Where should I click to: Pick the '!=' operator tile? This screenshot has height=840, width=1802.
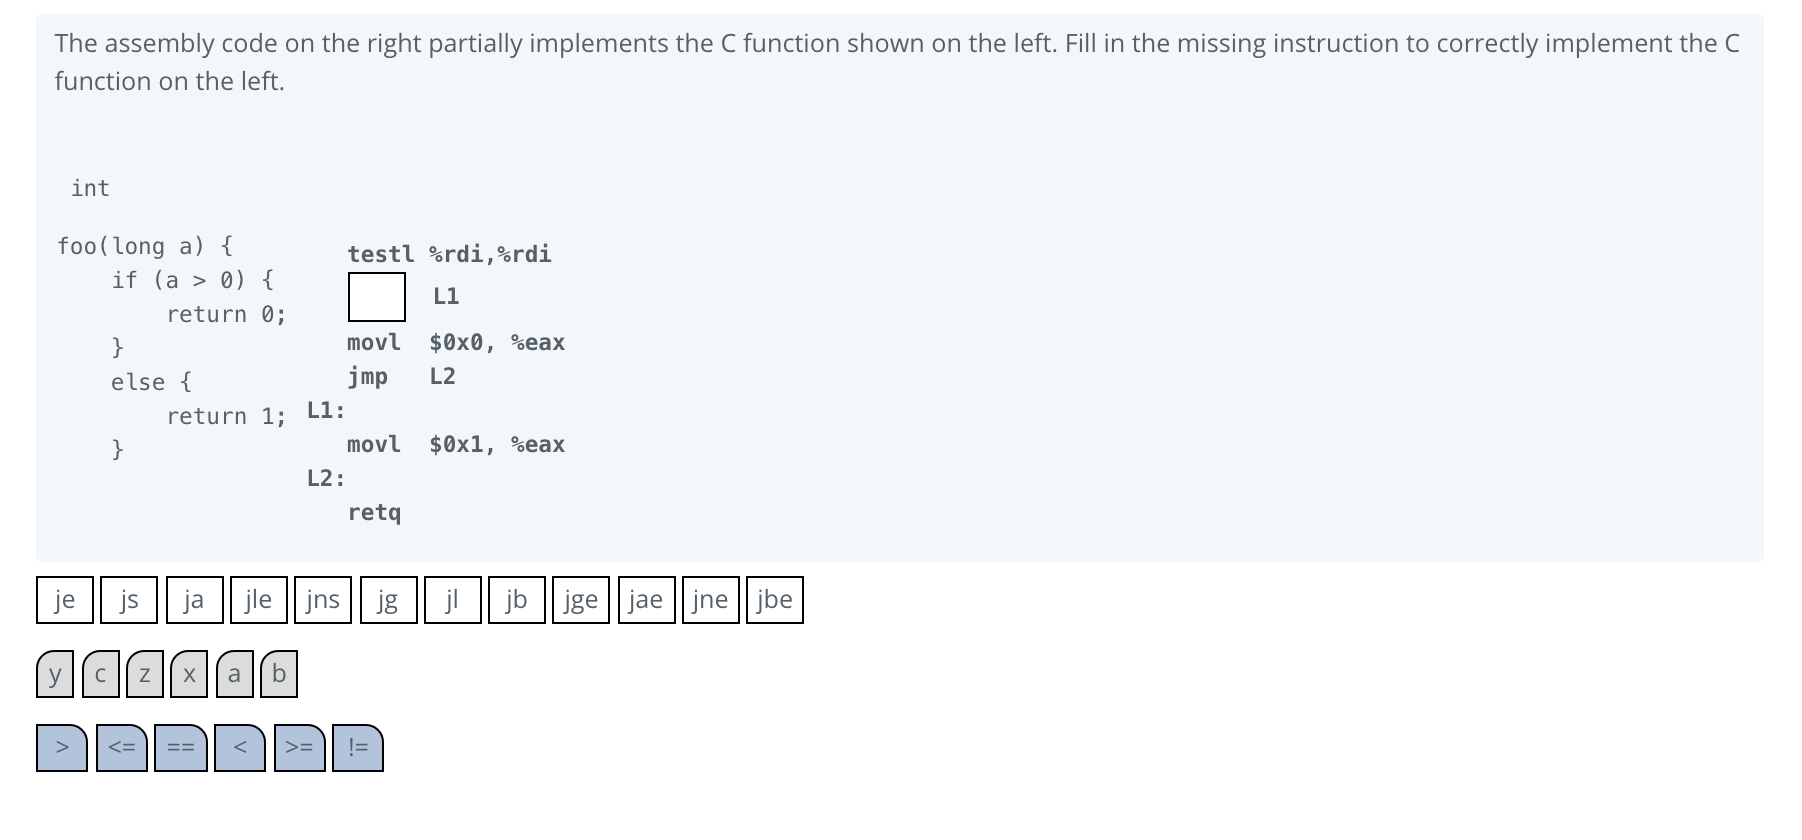[358, 748]
